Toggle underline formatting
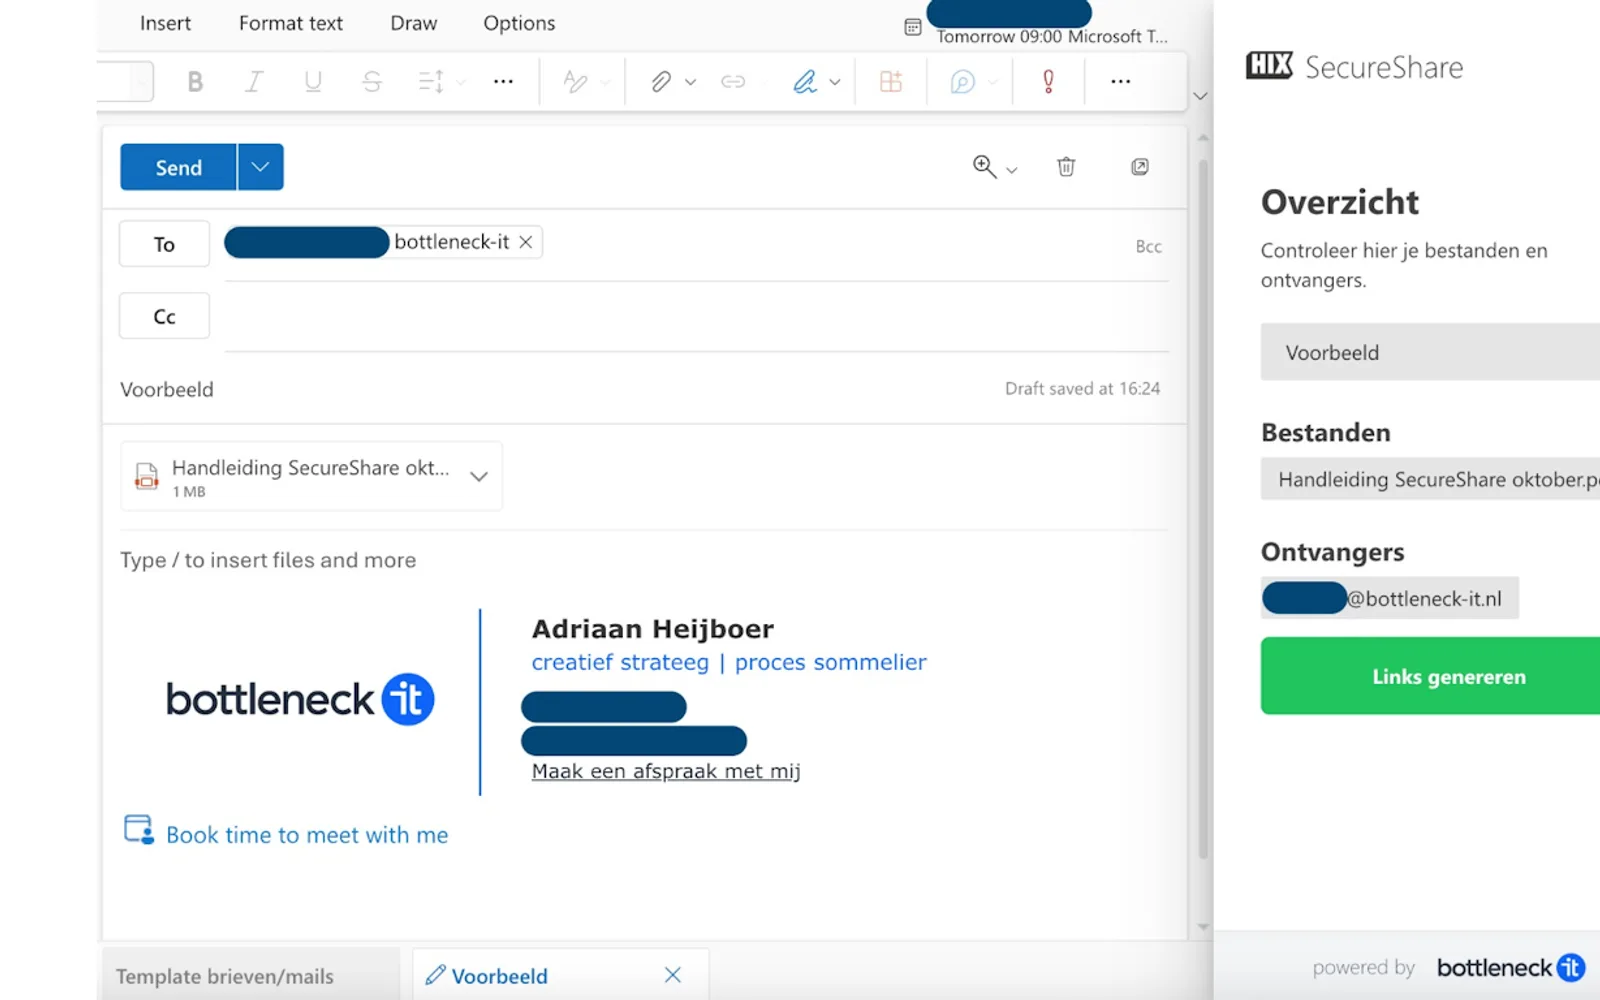Screen dimensions: 1600x1000 (313, 82)
